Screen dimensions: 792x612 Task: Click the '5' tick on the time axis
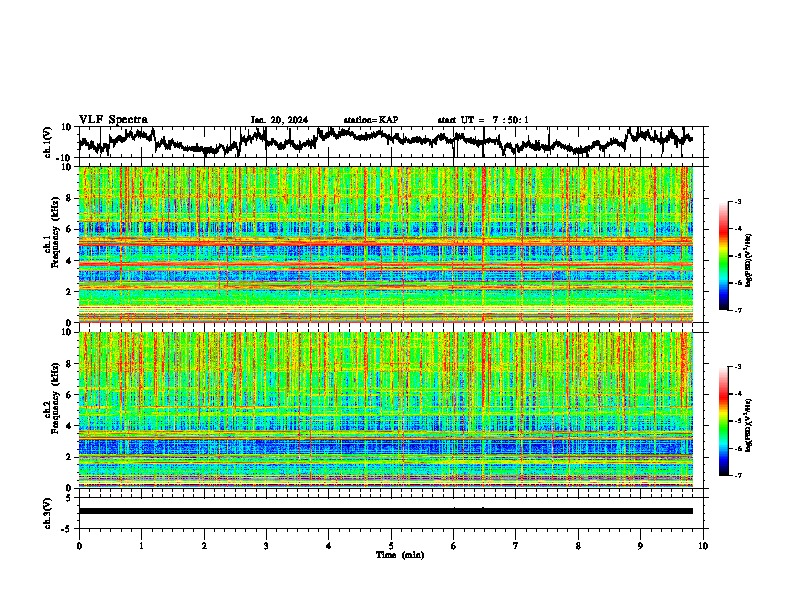[x=391, y=546]
